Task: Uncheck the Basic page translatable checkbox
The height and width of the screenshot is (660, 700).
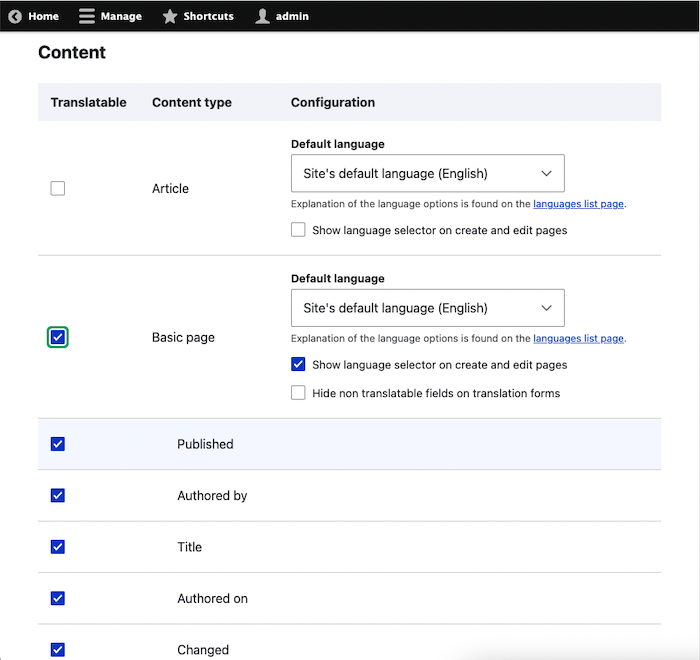Action: pos(58,338)
